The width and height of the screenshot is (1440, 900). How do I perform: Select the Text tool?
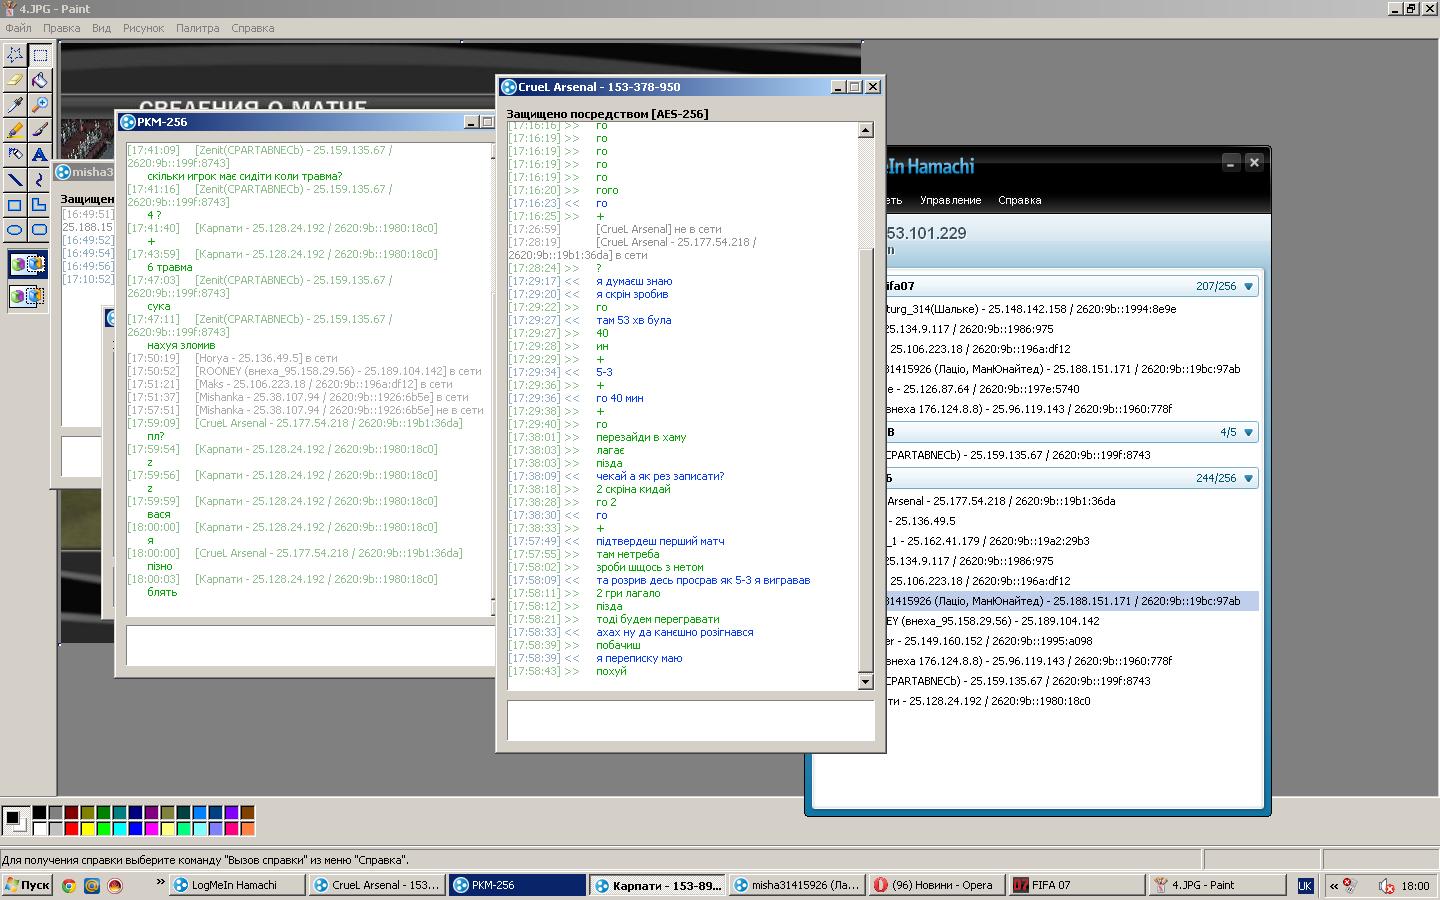[39, 155]
